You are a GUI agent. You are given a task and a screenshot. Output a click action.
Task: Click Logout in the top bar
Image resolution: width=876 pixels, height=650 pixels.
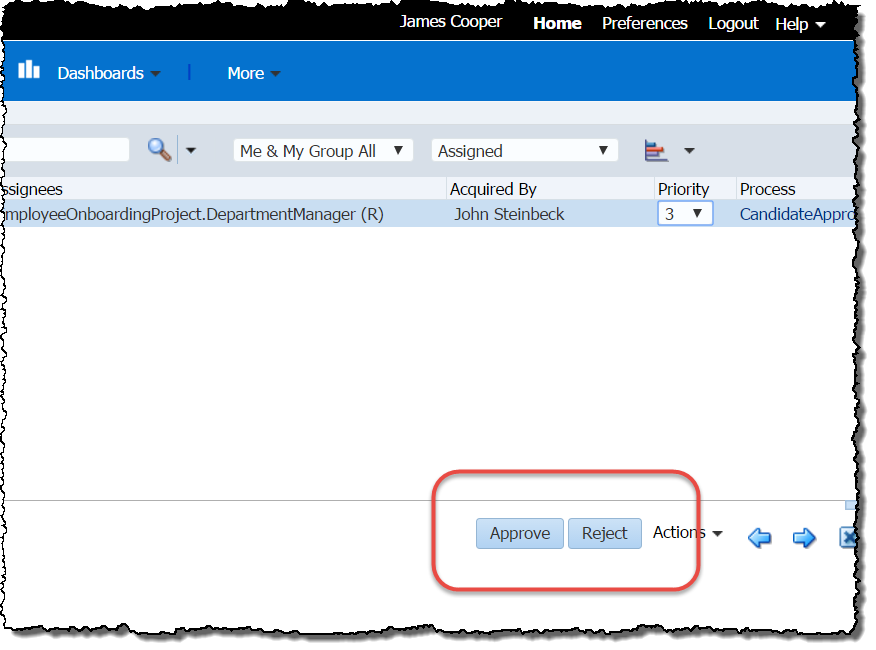733,23
